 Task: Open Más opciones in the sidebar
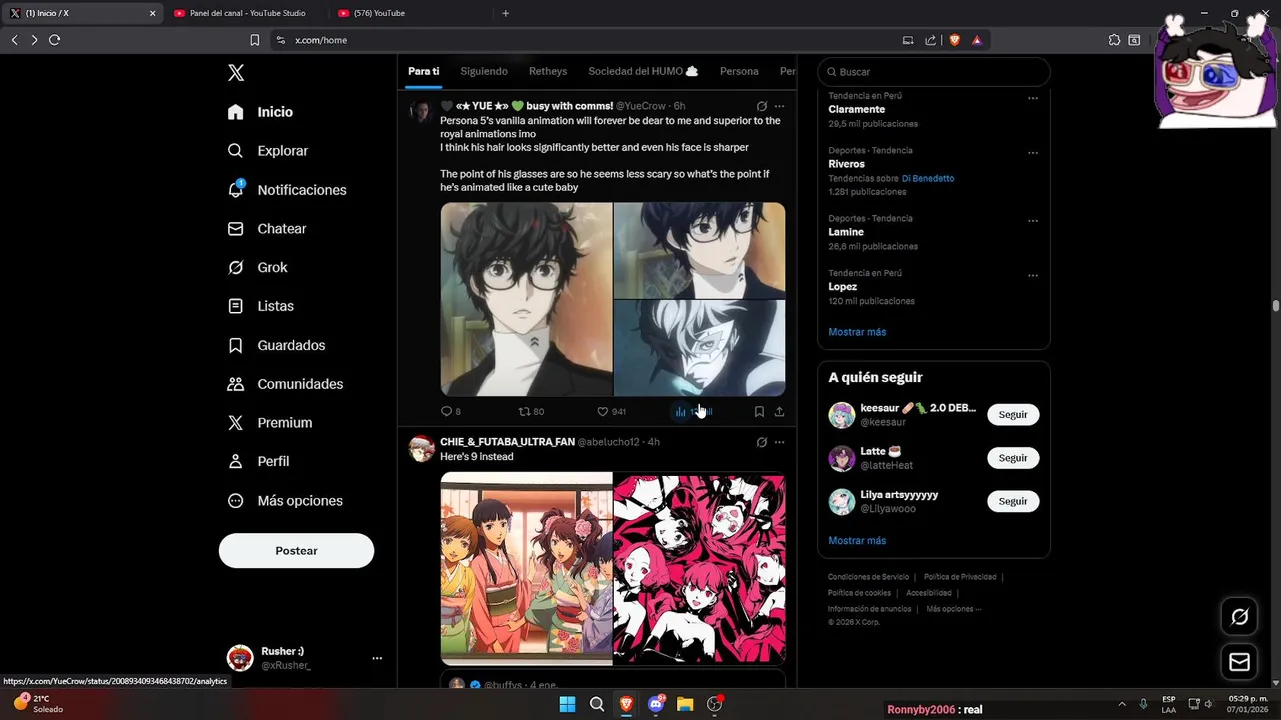tap(285, 501)
